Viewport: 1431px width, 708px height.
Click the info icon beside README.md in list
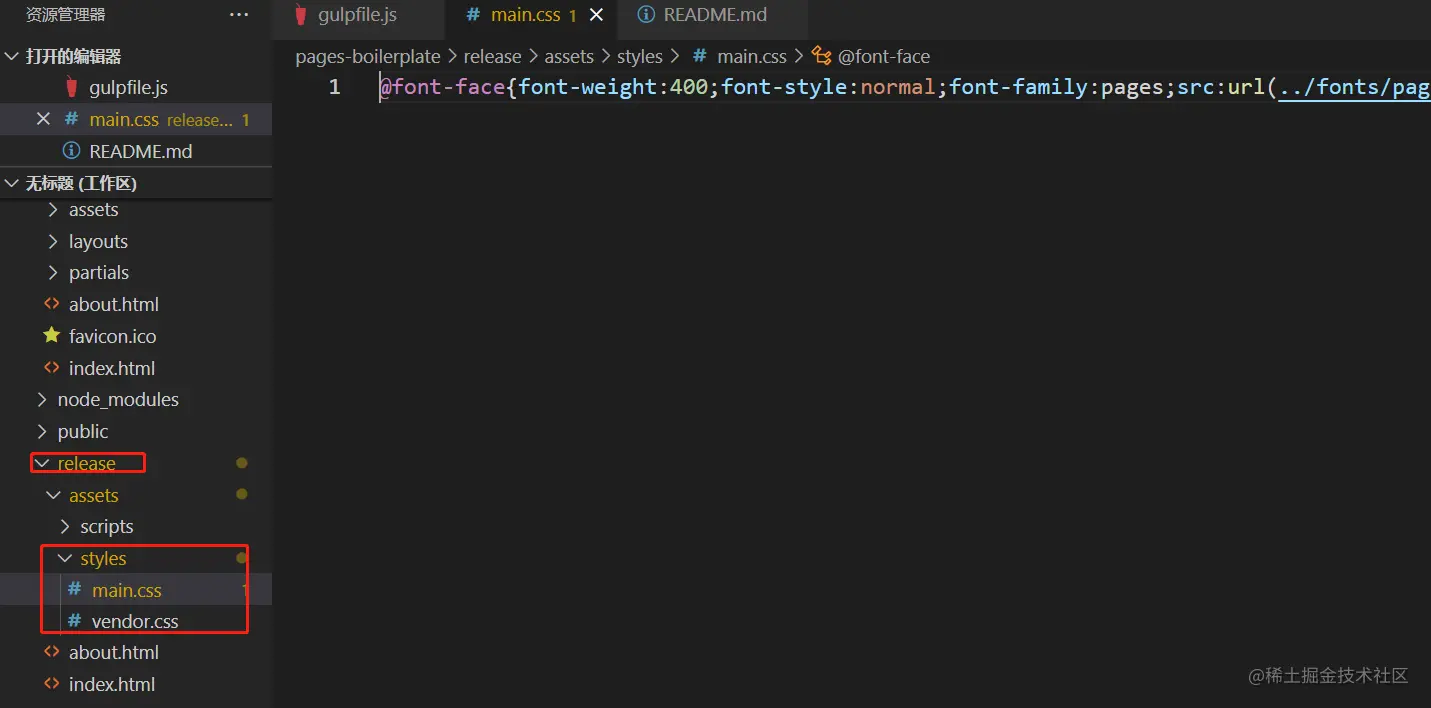(71, 151)
